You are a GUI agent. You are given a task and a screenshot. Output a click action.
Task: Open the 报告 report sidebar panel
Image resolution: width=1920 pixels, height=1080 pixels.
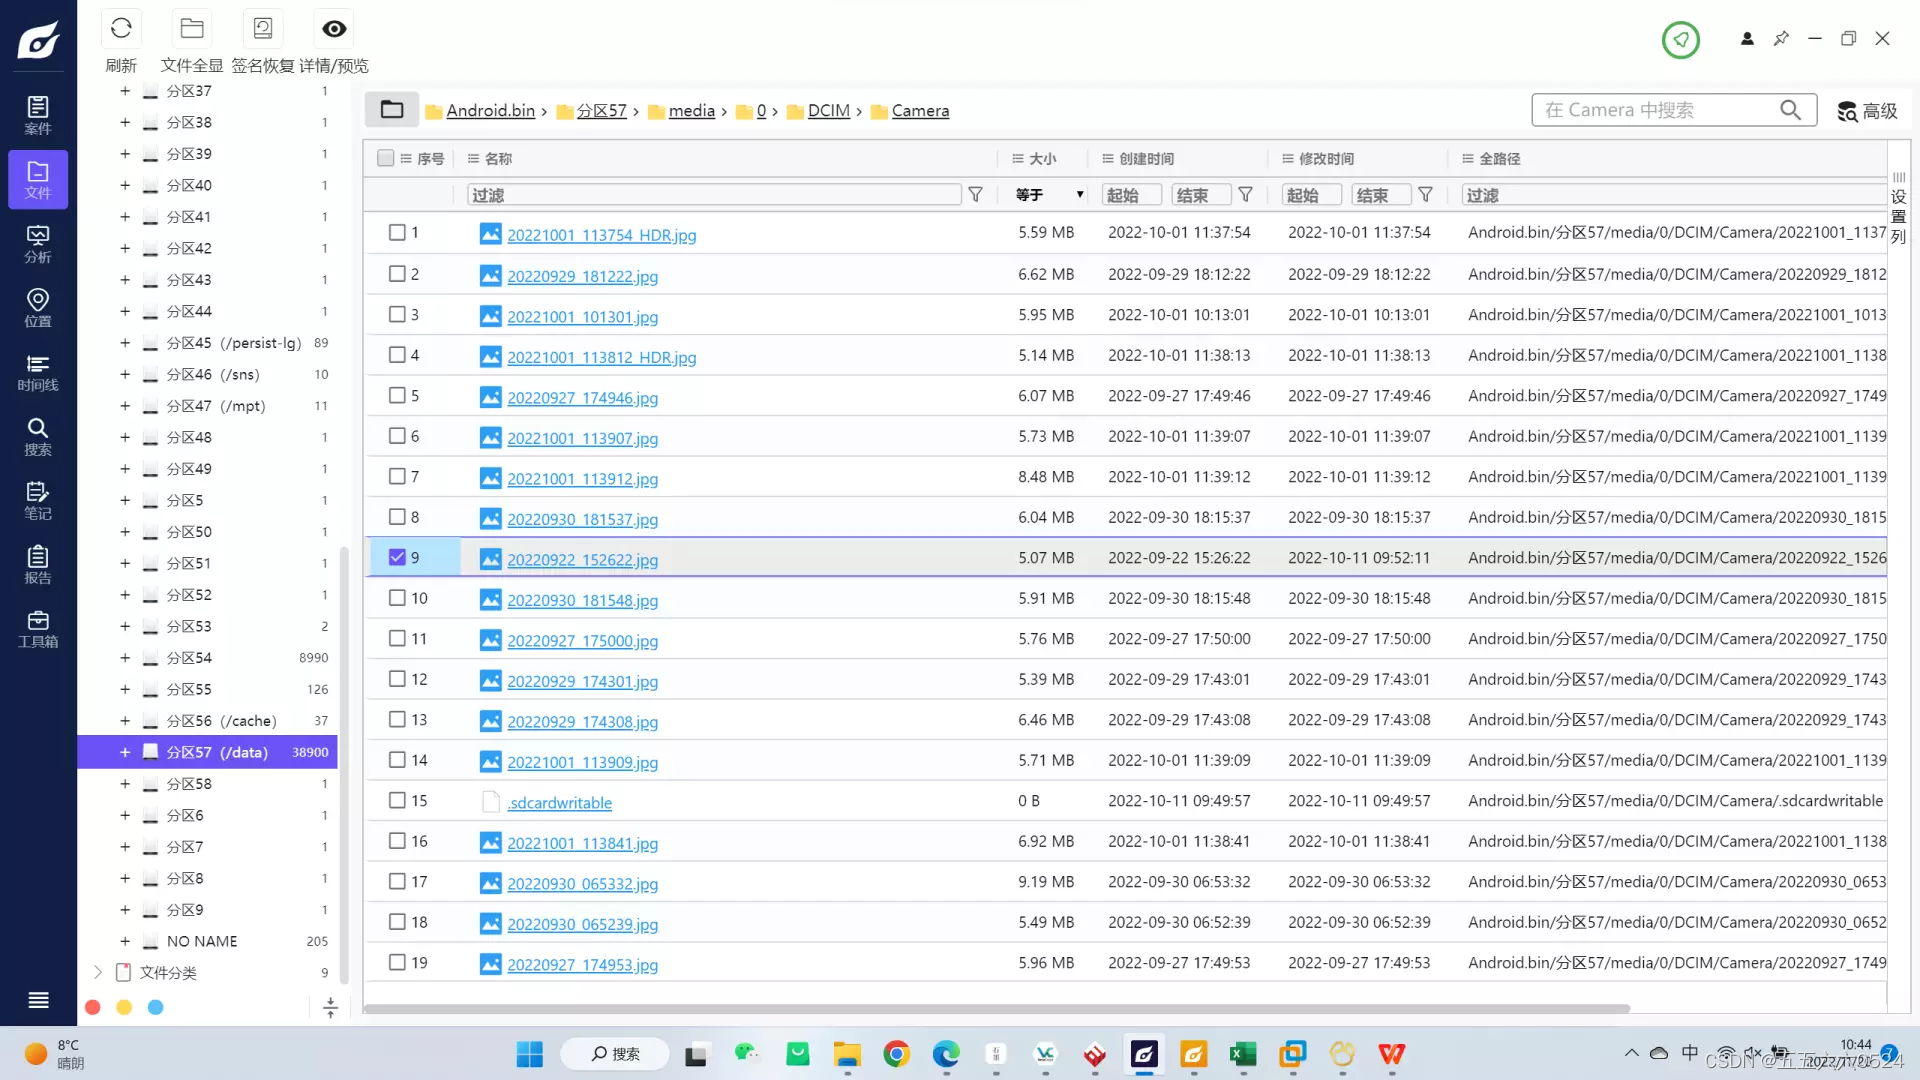[x=38, y=565]
